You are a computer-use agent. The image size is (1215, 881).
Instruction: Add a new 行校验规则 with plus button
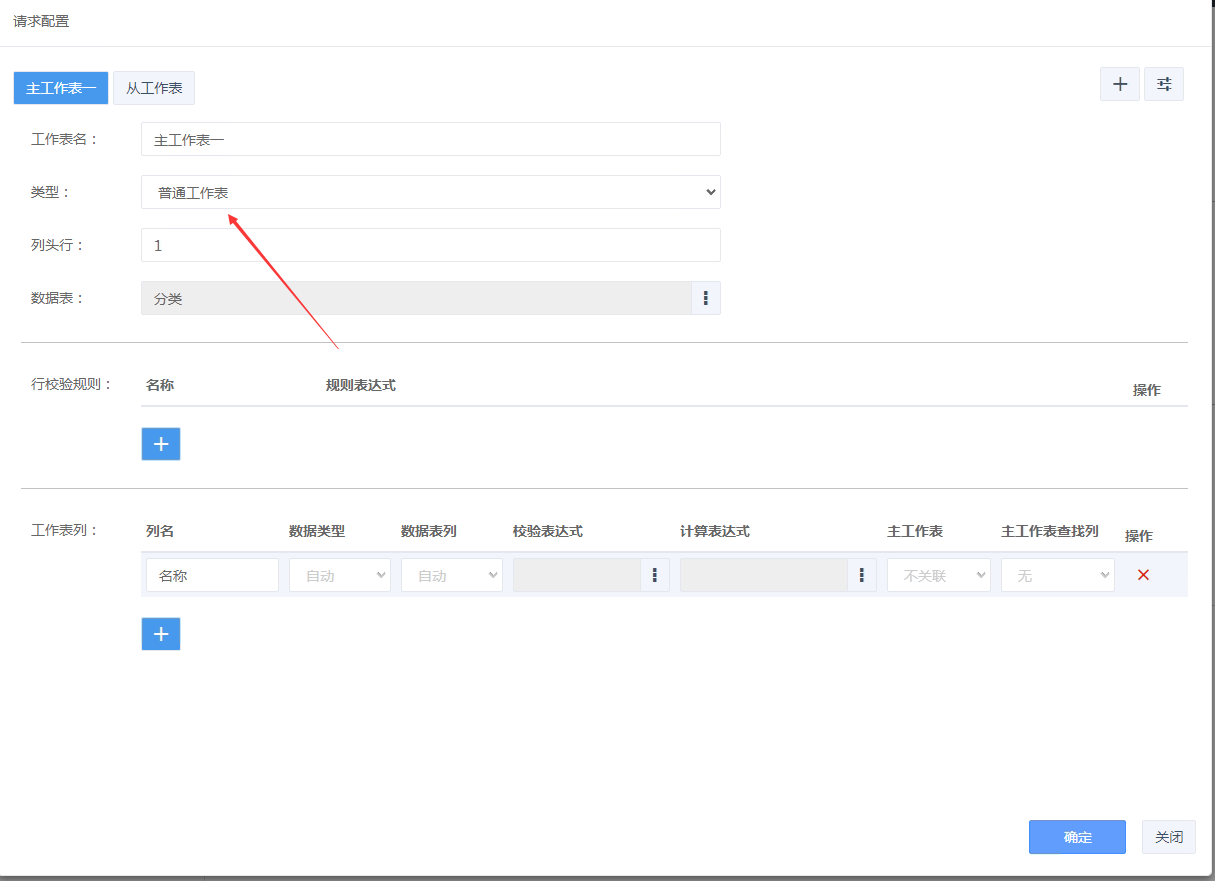pyautogui.click(x=161, y=444)
